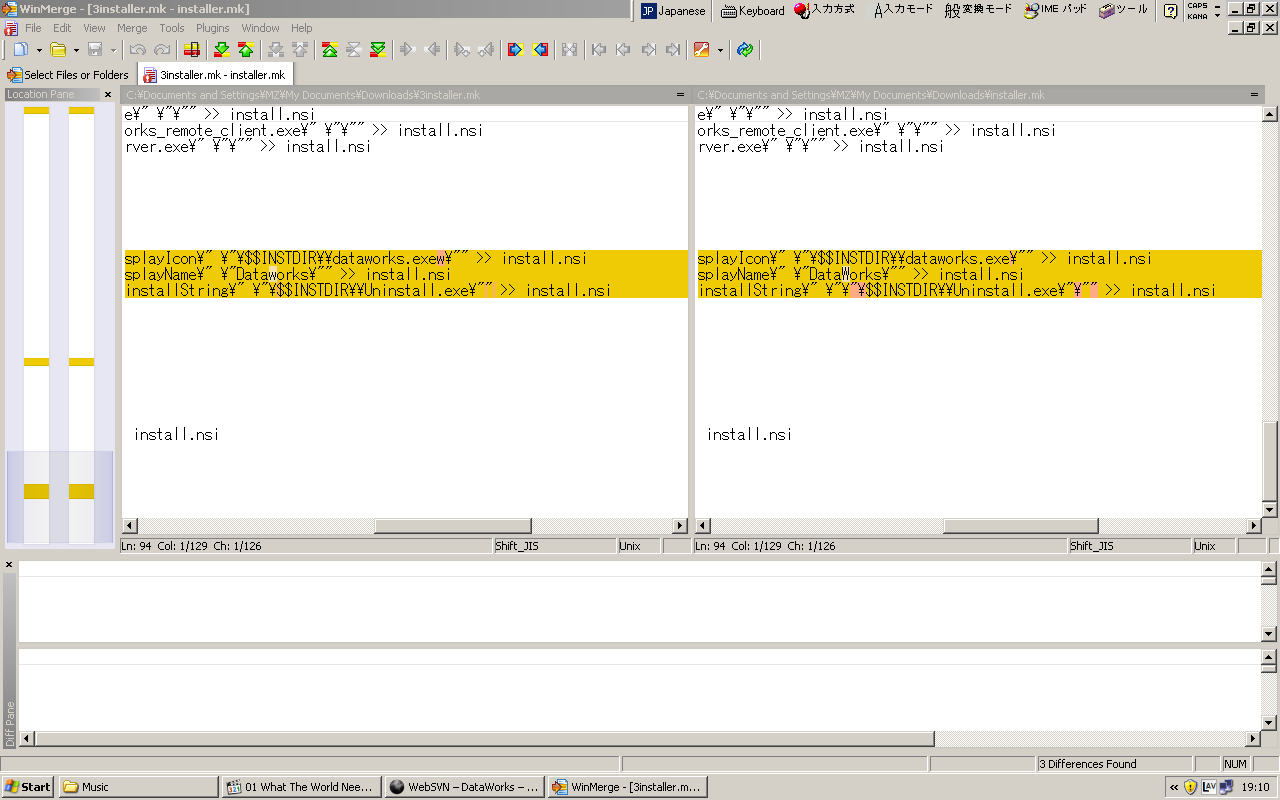This screenshot has width=1280, height=800.
Task: Click left pane line with Dataworks splayName
Action: 405,274
